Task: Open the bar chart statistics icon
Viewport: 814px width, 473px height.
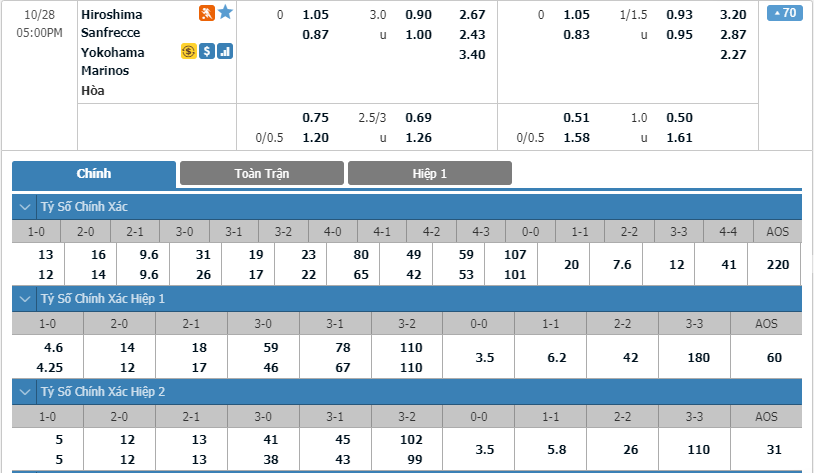Action: click(225, 51)
